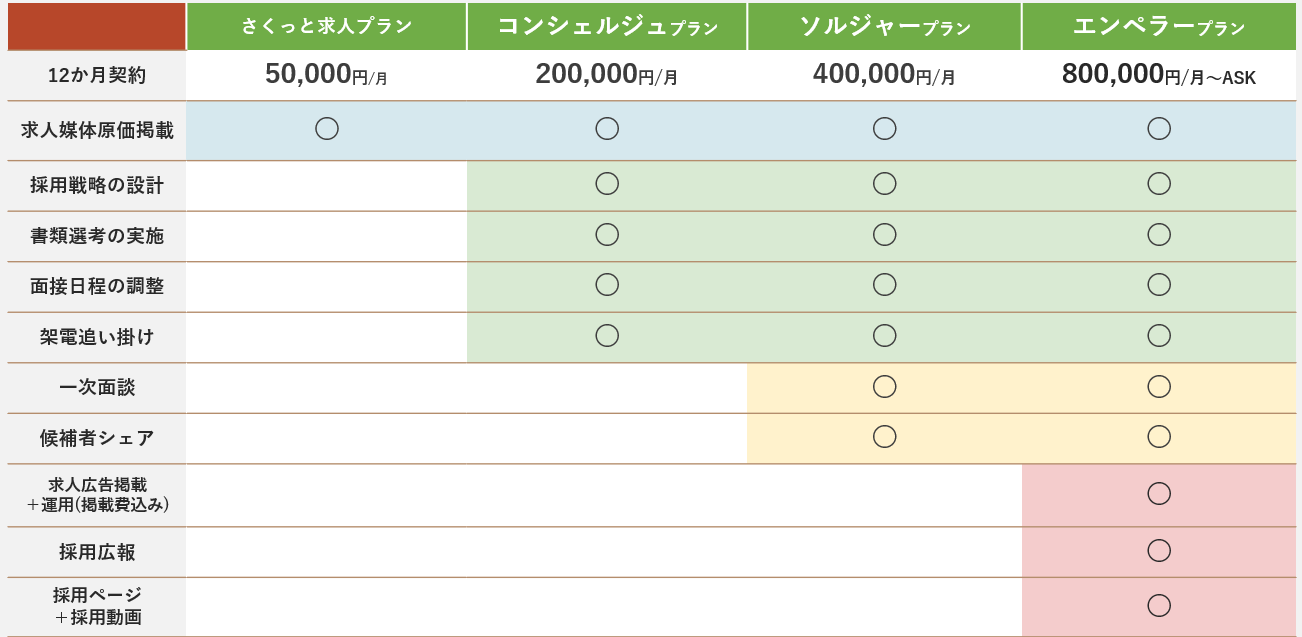Select the コンシェルジュプラン header
This screenshot has height=637, width=1302.
pyautogui.click(x=607, y=26)
